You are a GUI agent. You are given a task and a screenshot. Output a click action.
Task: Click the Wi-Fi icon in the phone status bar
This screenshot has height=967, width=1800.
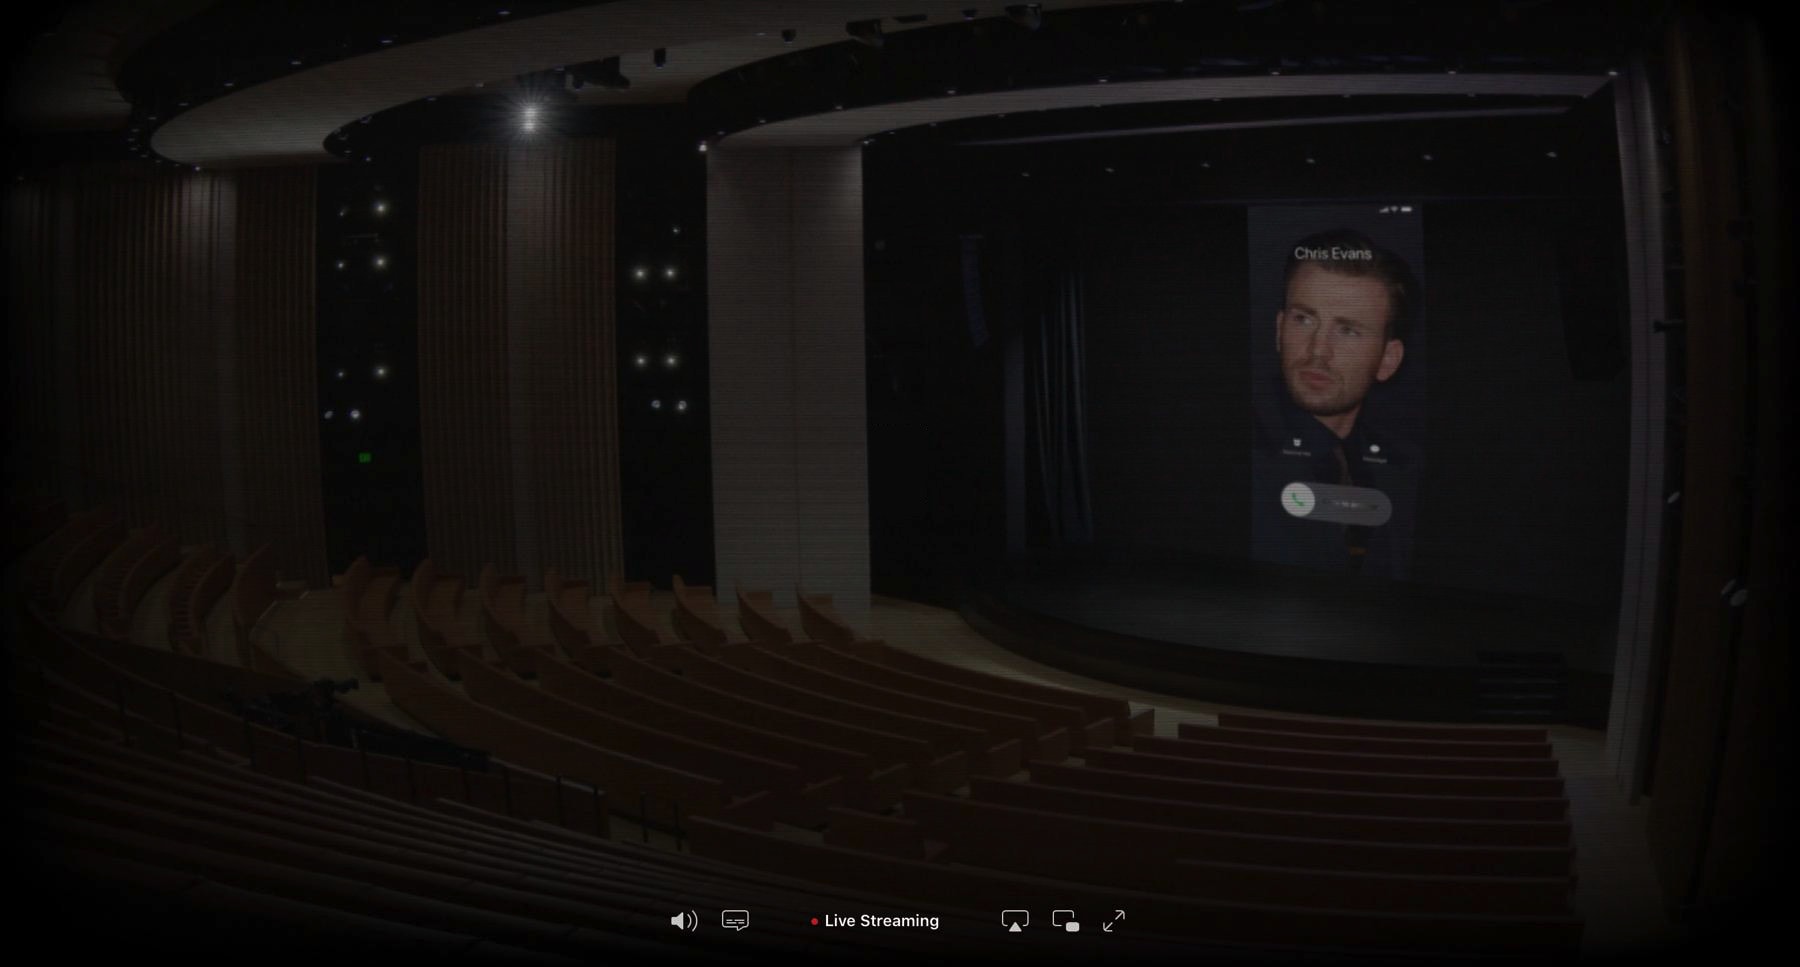tap(1394, 209)
